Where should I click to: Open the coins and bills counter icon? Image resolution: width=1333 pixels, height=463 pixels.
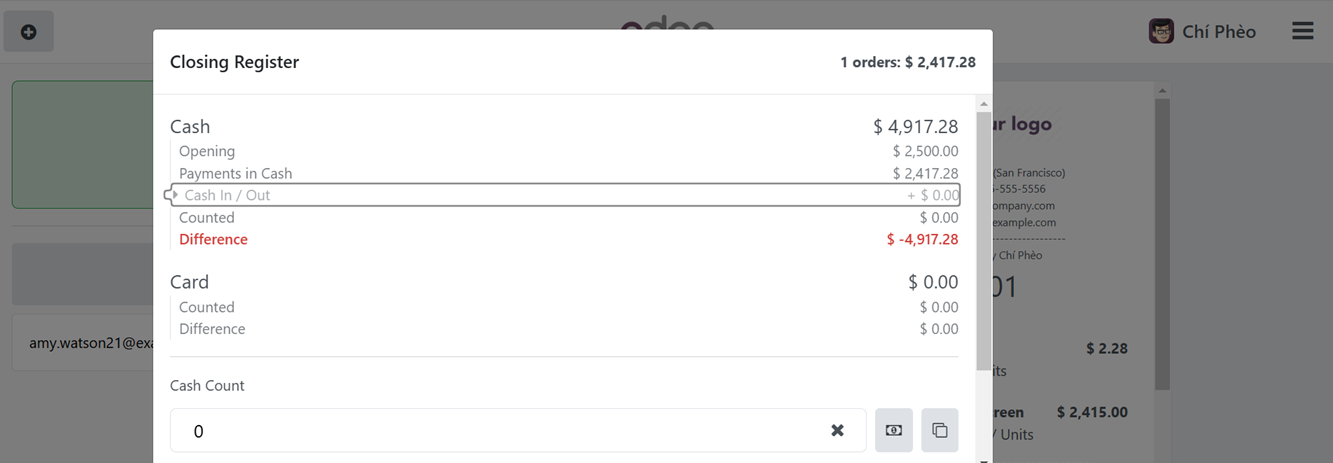tap(894, 430)
